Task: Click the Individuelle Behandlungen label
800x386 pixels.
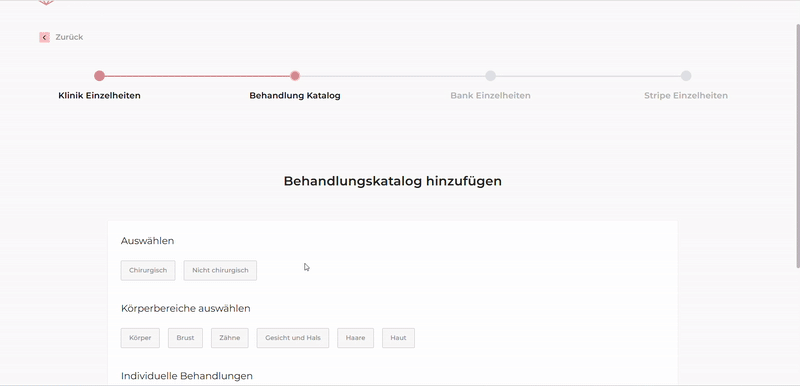Action: (187, 376)
